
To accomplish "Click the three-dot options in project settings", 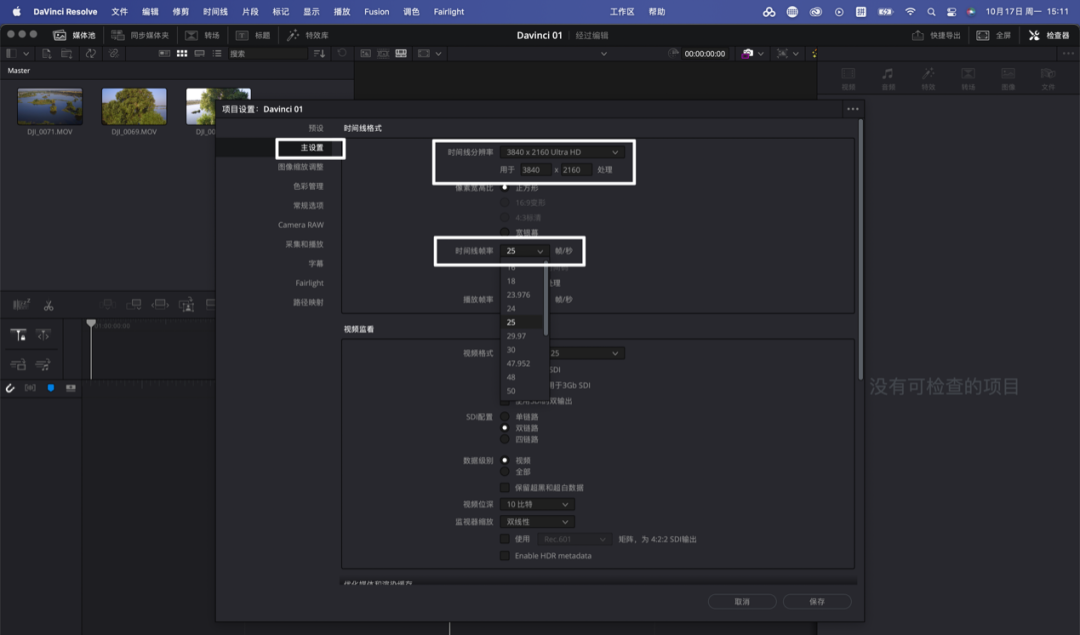I will [x=853, y=109].
